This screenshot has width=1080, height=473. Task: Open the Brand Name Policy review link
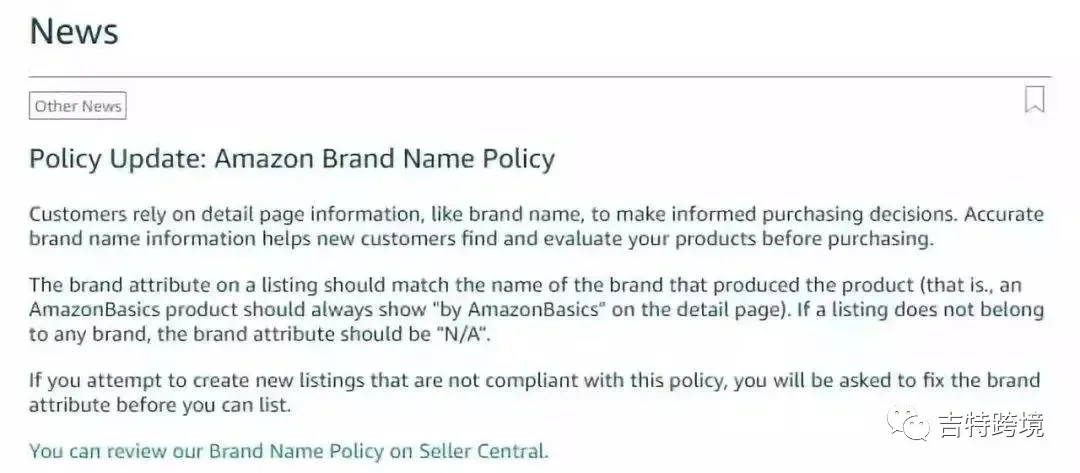click(x=289, y=452)
